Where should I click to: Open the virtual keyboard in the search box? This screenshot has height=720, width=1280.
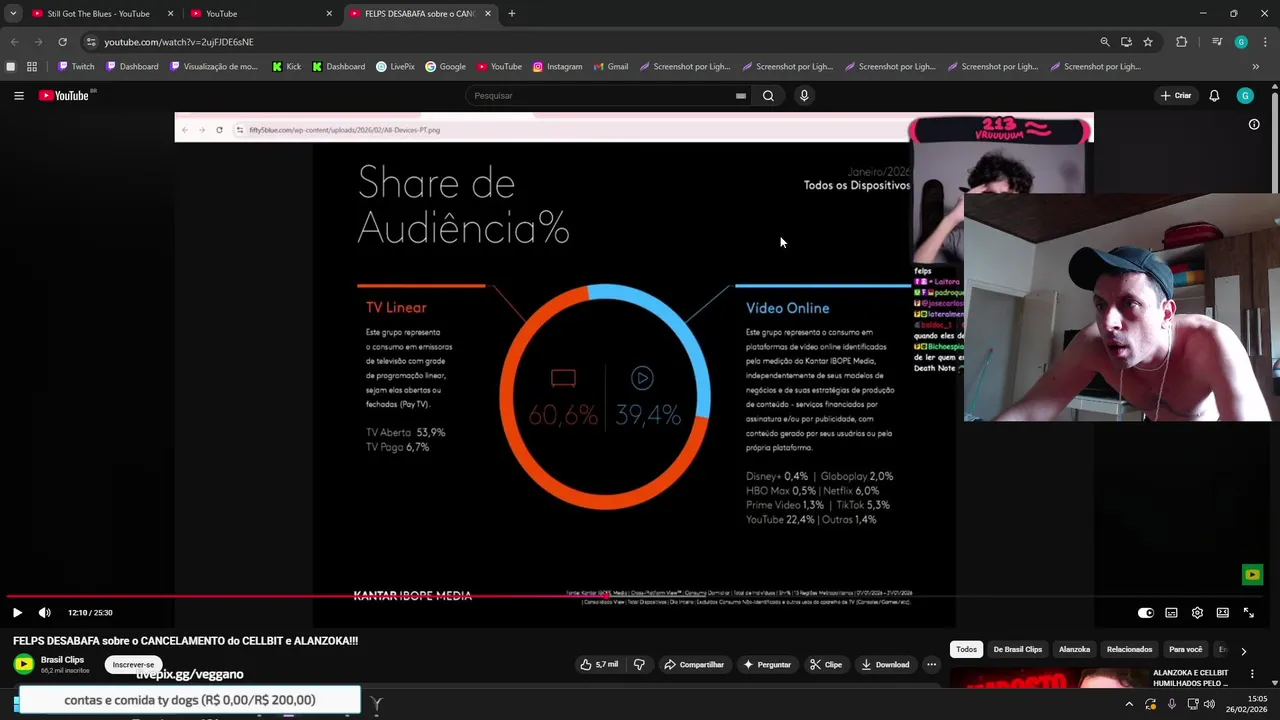click(741, 96)
